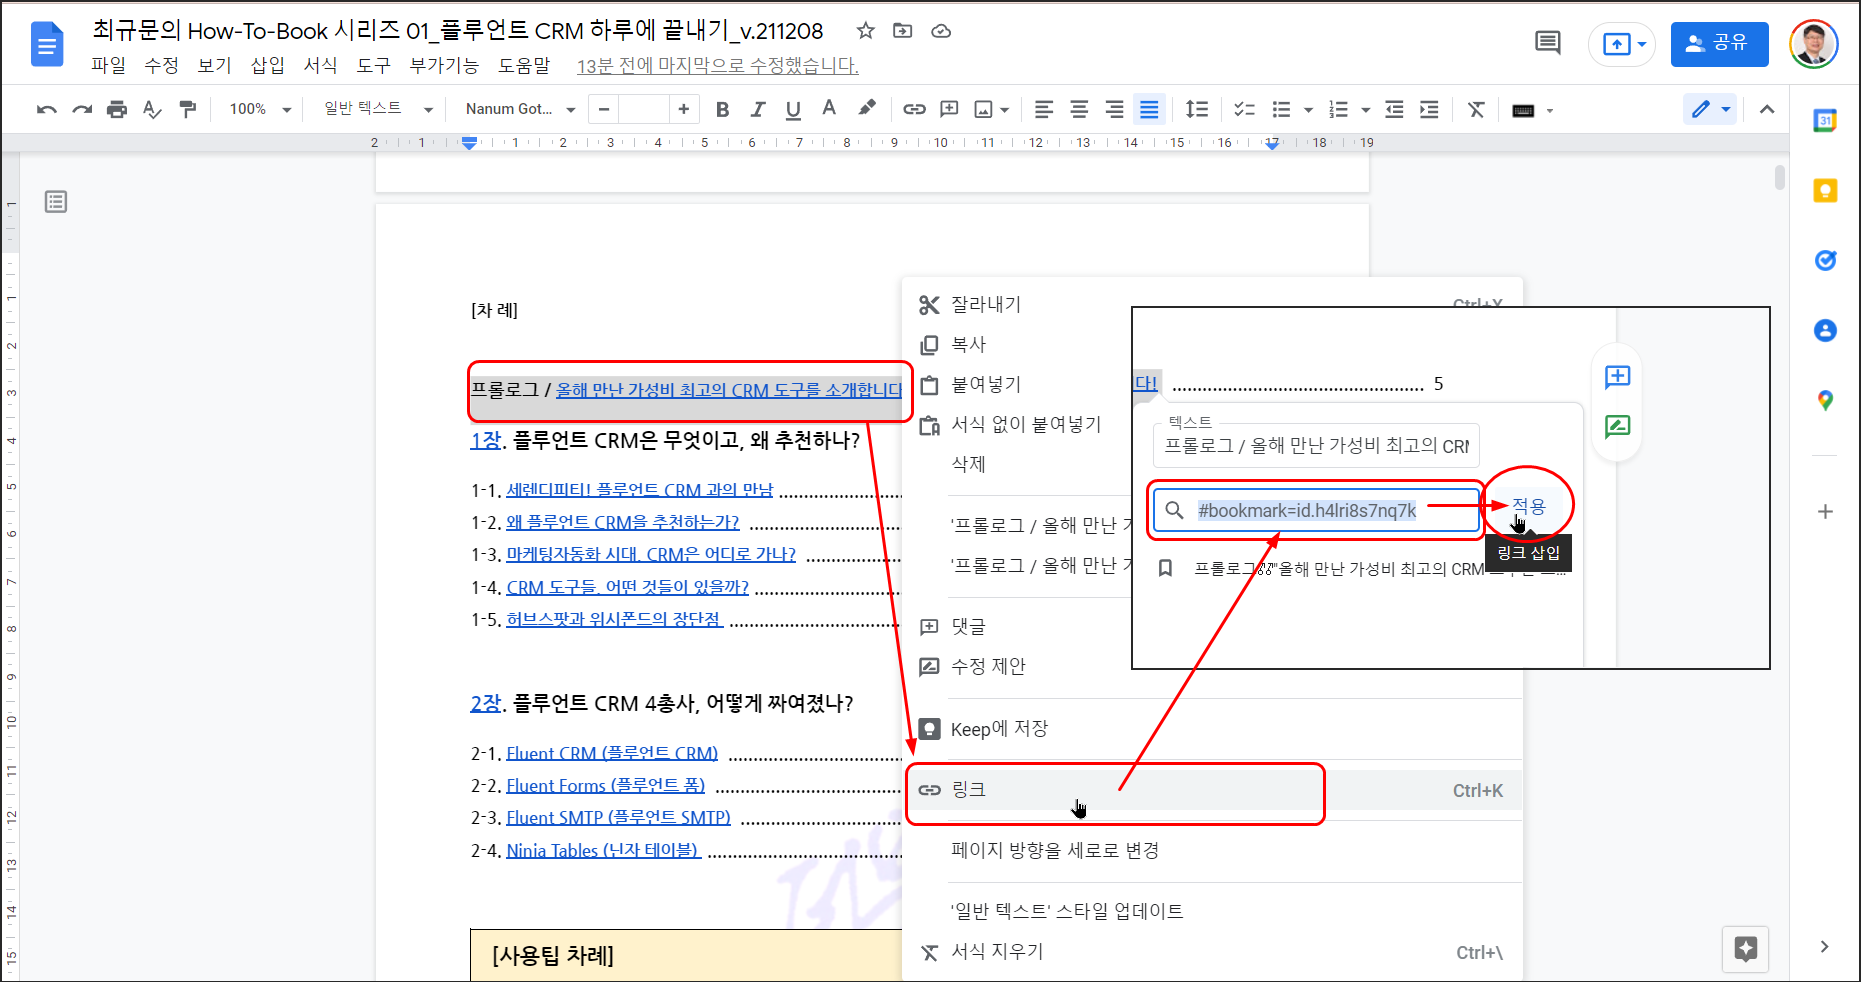Increase font size with plus
1861x982 pixels.
pyautogui.click(x=684, y=109)
